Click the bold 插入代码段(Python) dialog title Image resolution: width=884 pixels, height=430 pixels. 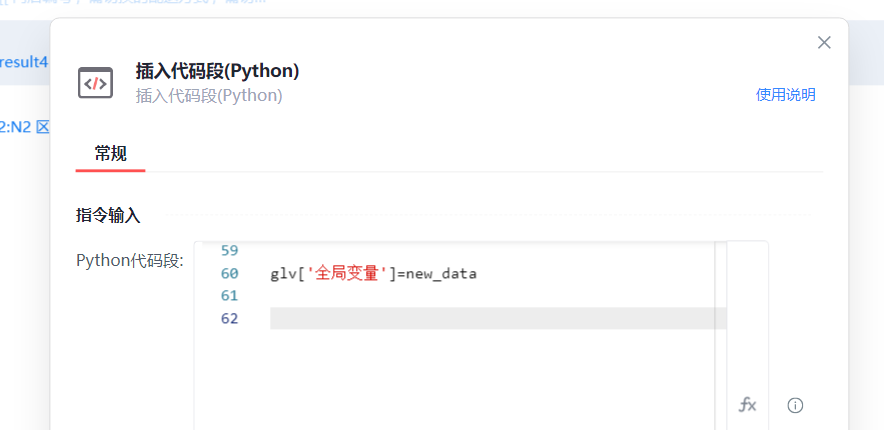tap(217, 71)
